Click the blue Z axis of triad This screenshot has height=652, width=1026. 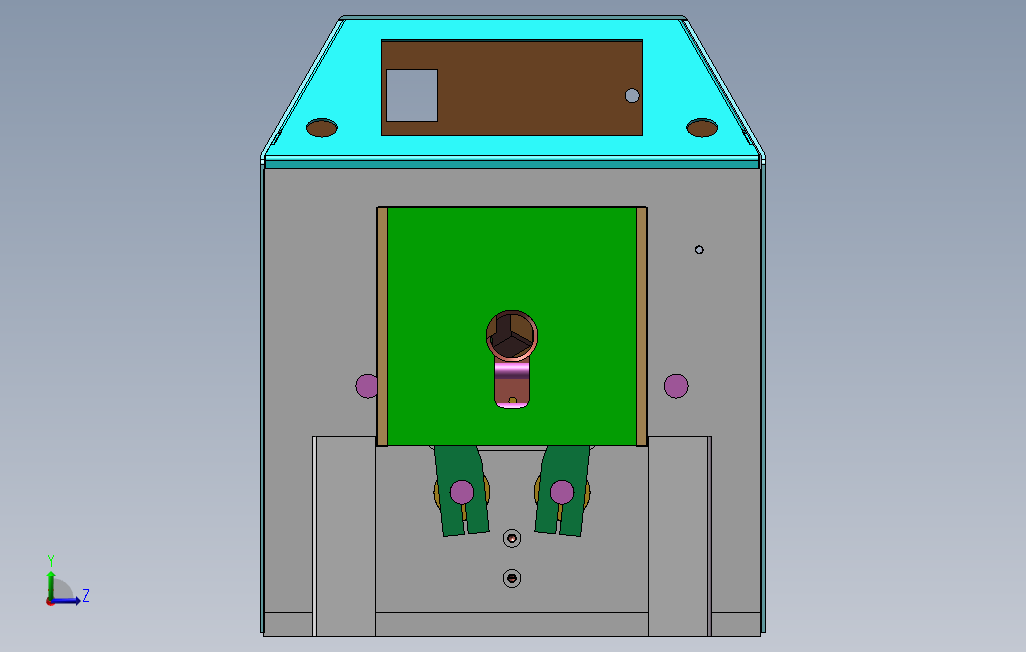[x=67, y=601]
